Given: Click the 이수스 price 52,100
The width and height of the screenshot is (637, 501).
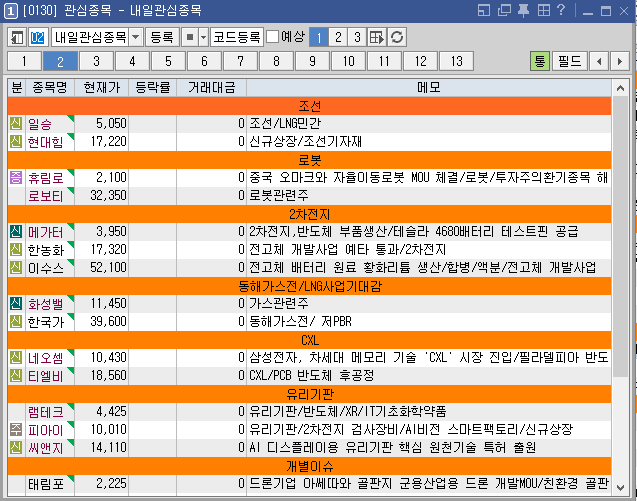Looking at the screenshot, I should [108, 267].
